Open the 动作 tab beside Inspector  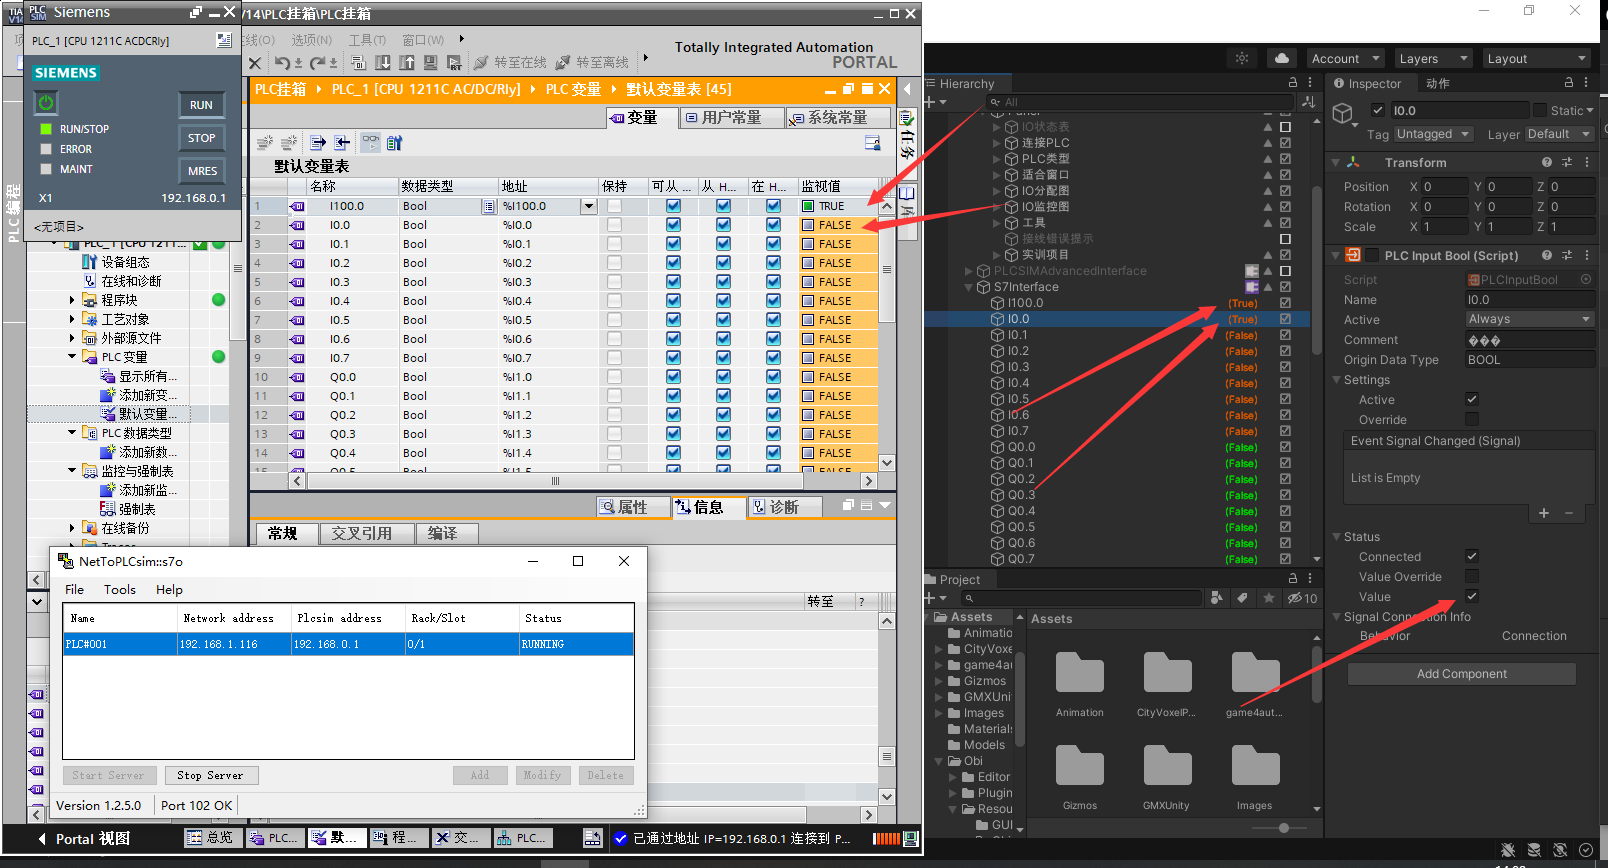pyautogui.click(x=1437, y=84)
